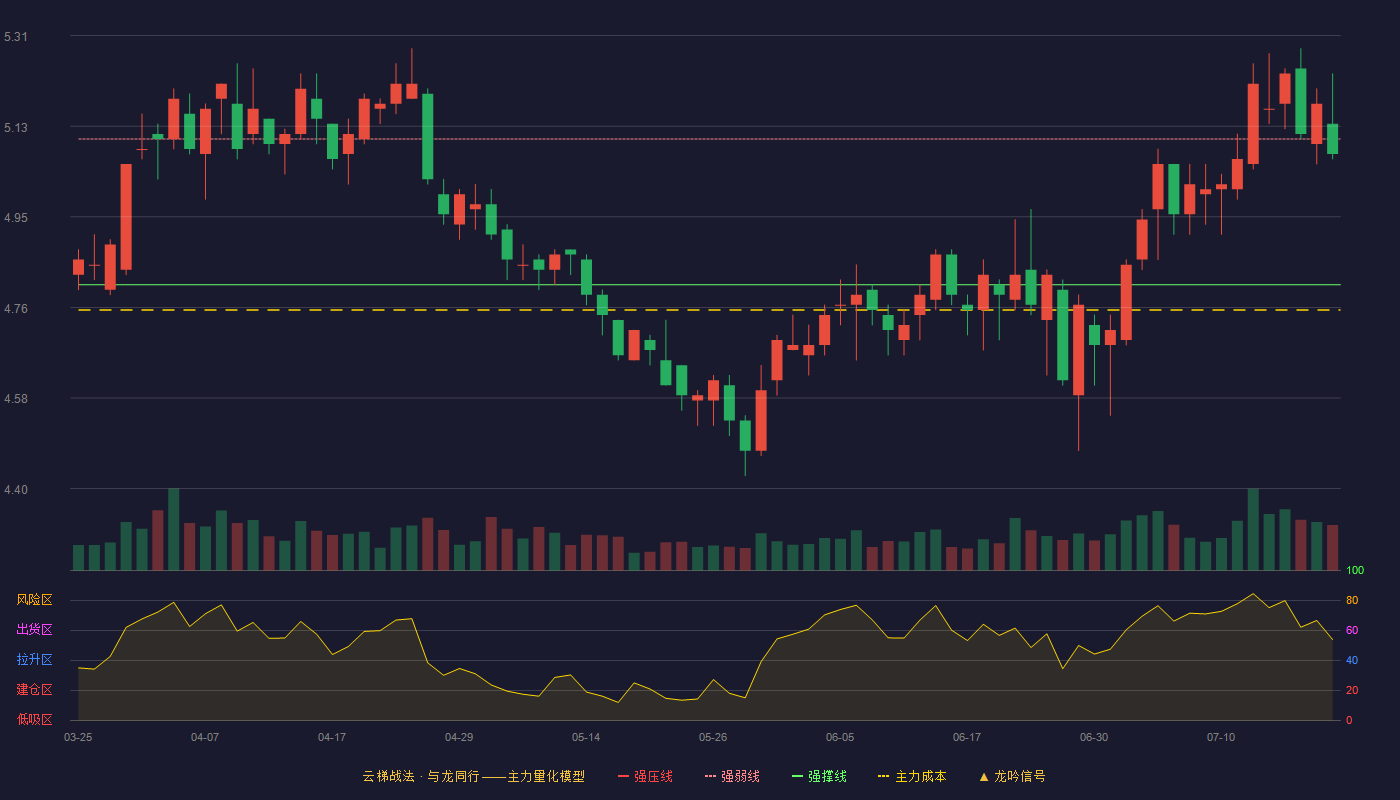The height and width of the screenshot is (800, 1400).
Task: Click the 4.40 price axis label
Action: click(x=16, y=490)
